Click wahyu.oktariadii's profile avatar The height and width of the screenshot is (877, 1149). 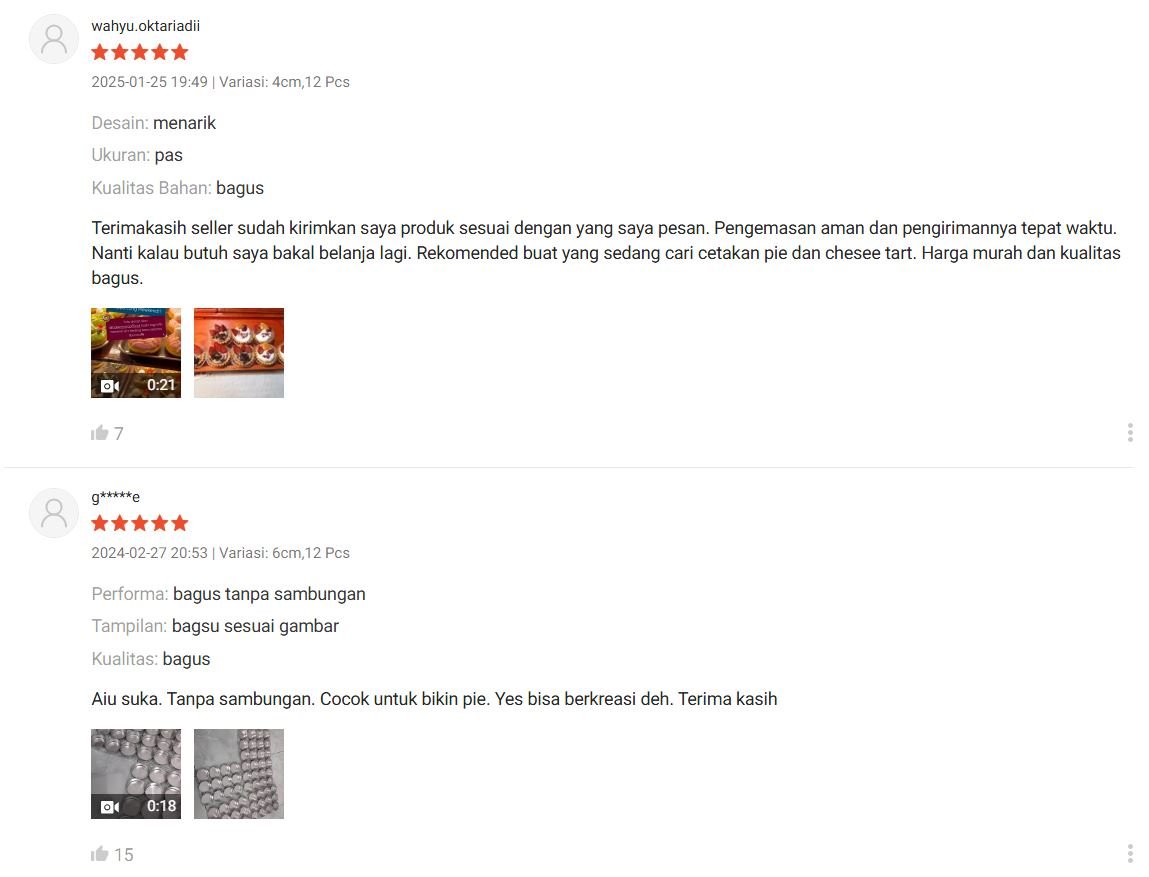[x=53, y=39]
